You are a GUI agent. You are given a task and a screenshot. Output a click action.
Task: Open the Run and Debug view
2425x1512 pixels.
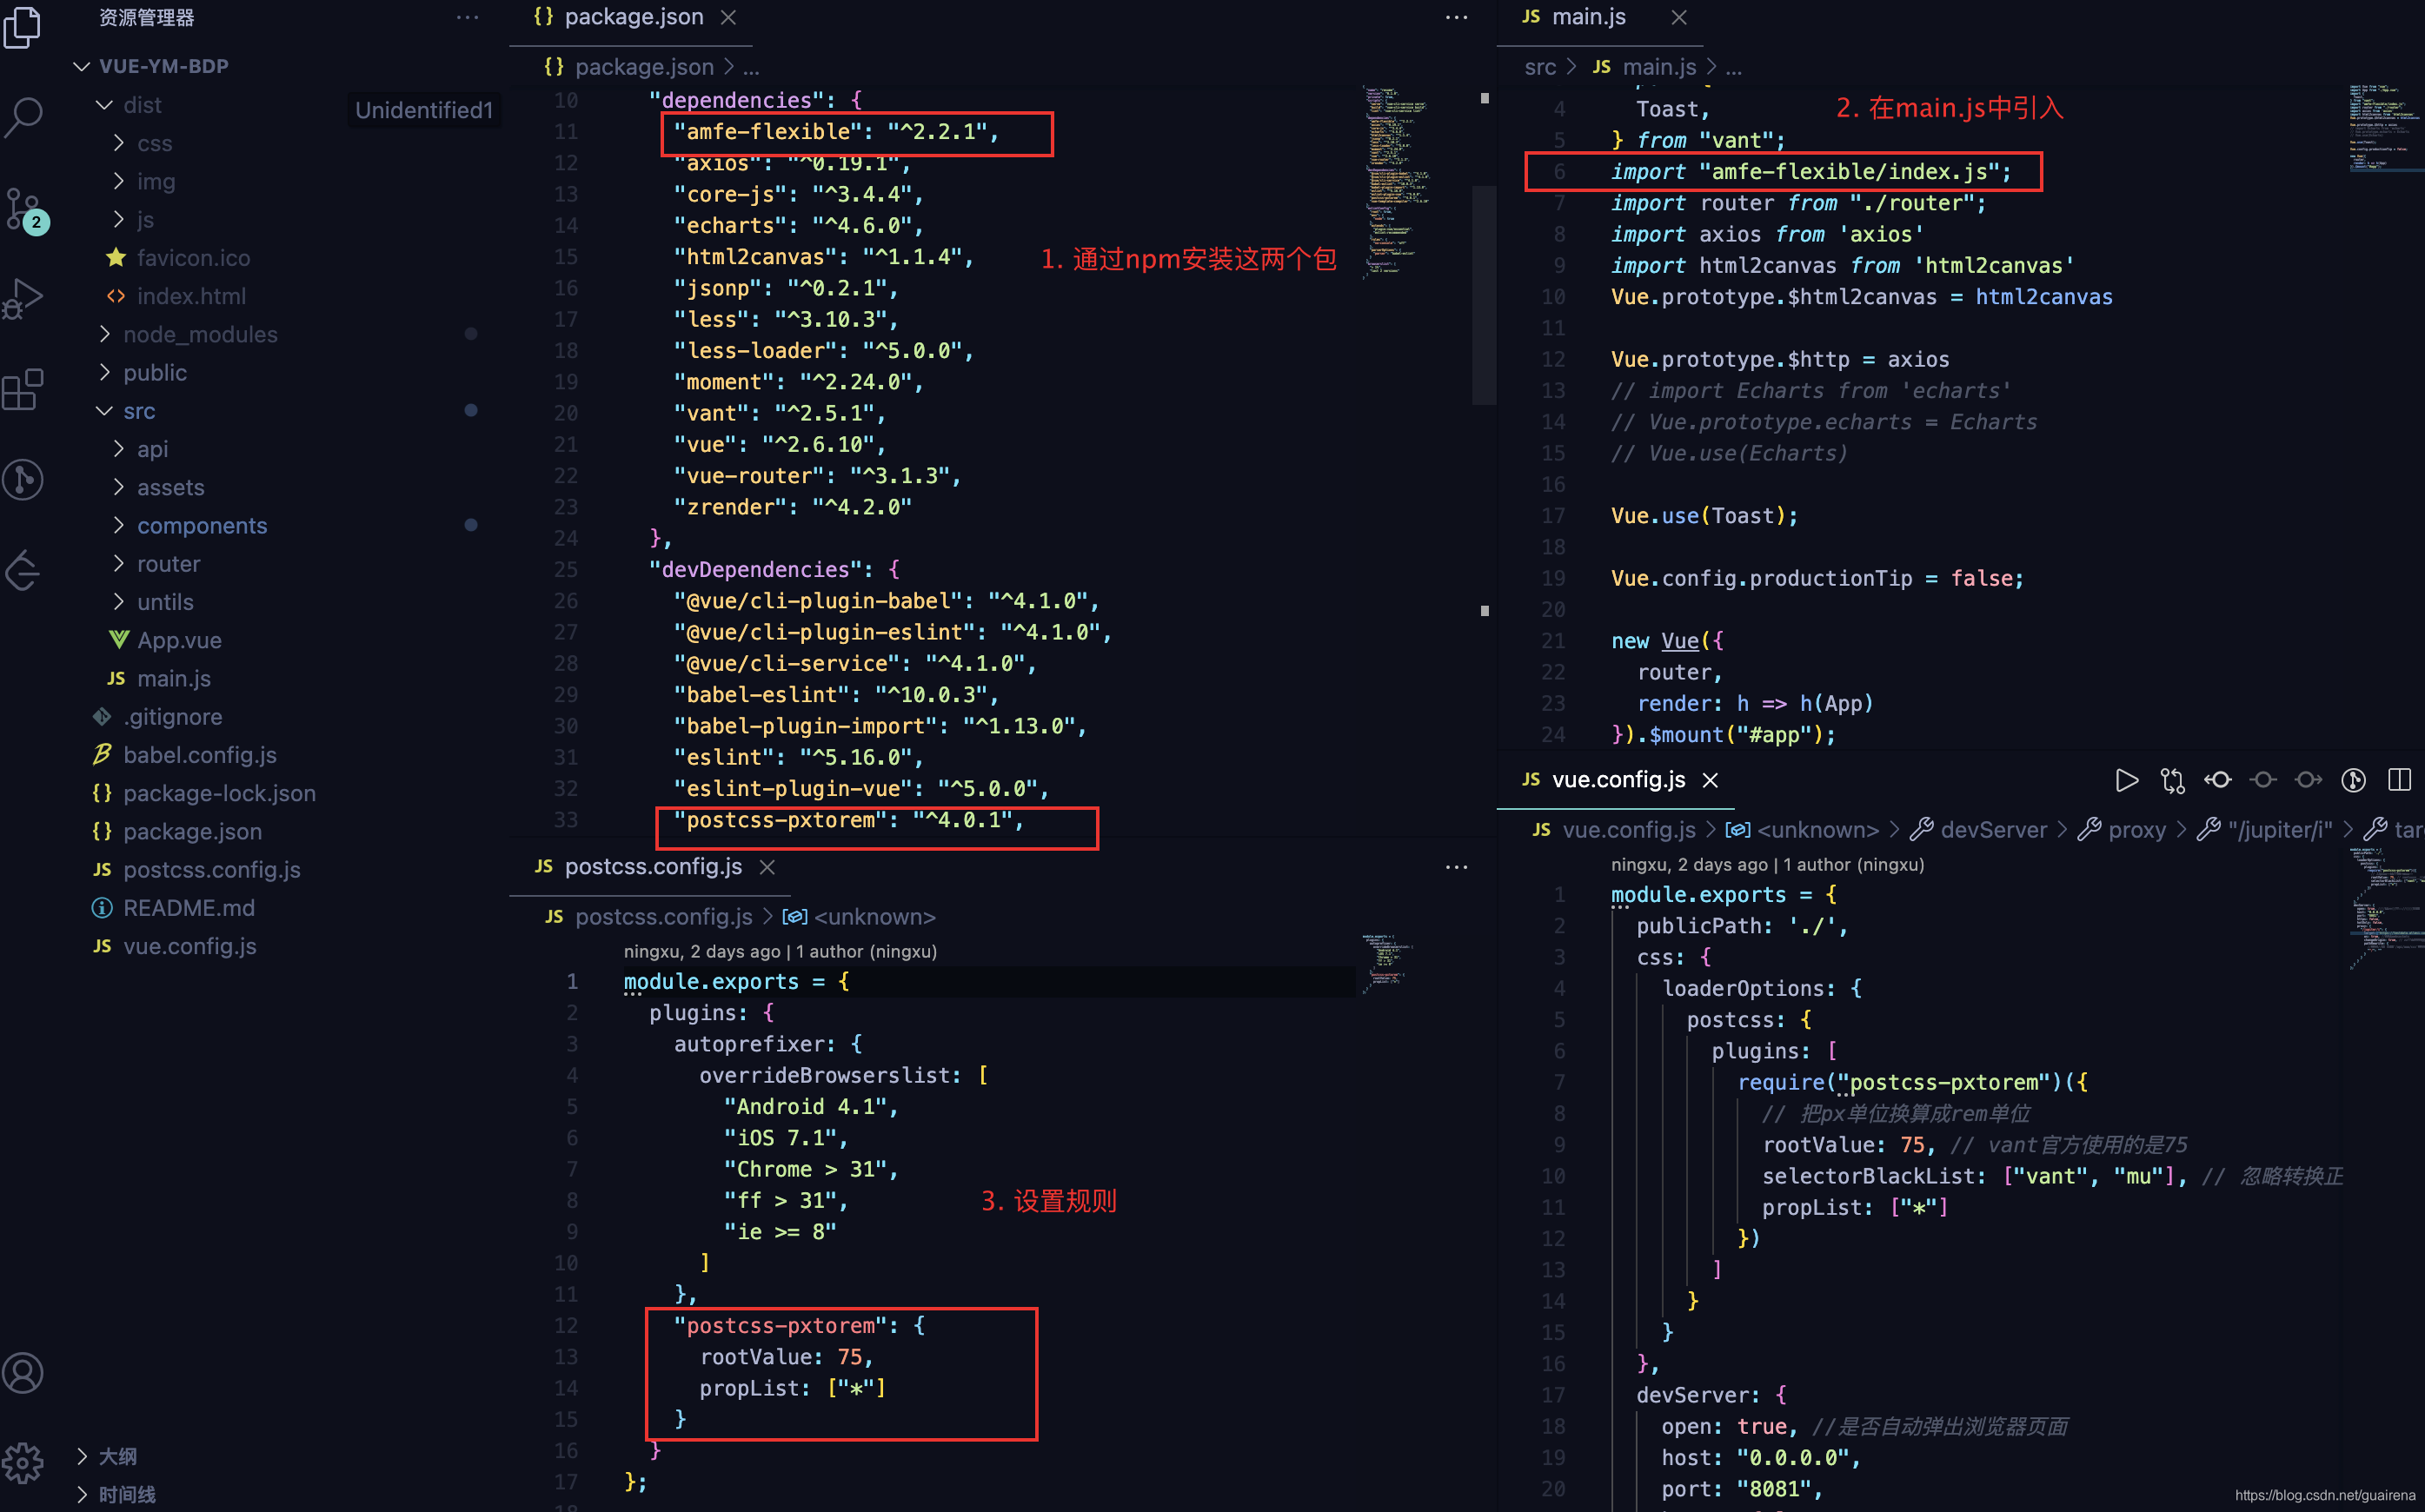tap(24, 298)
